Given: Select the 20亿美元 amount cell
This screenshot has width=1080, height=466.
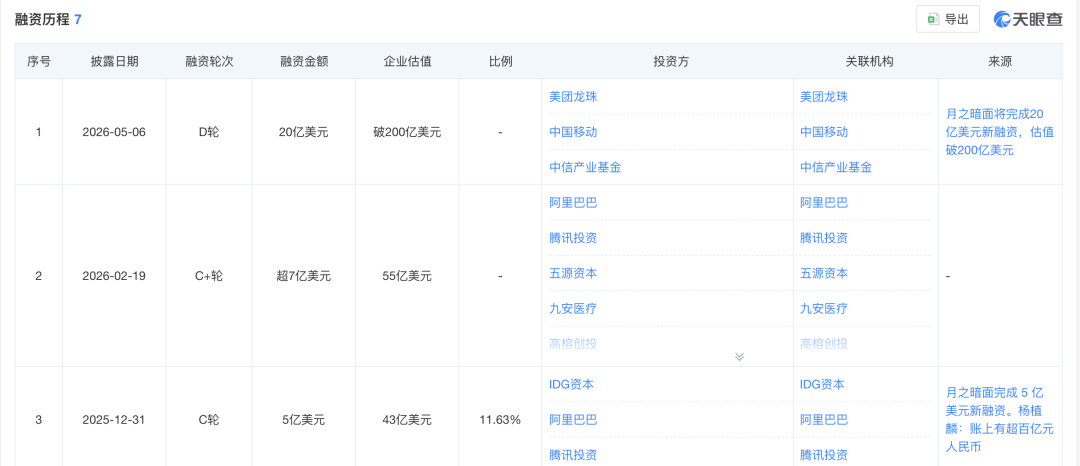Looking at the screenshot, I should [304, 132].
